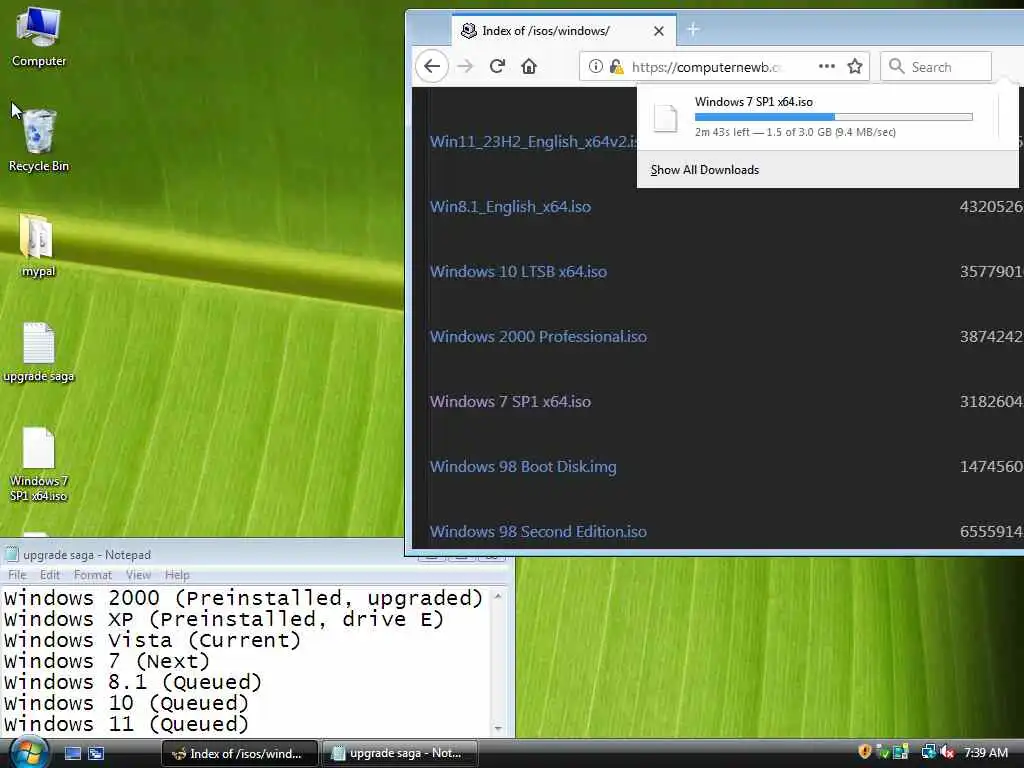Click file size 1474560 for Boot Disk row
This screenshot has height=768, width=1024.
(x=991, y=467)
